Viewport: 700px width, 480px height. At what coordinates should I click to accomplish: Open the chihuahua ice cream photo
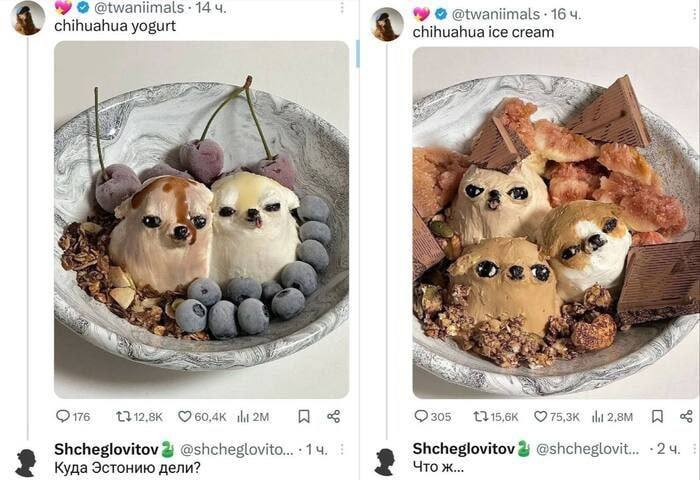(556, 223)
